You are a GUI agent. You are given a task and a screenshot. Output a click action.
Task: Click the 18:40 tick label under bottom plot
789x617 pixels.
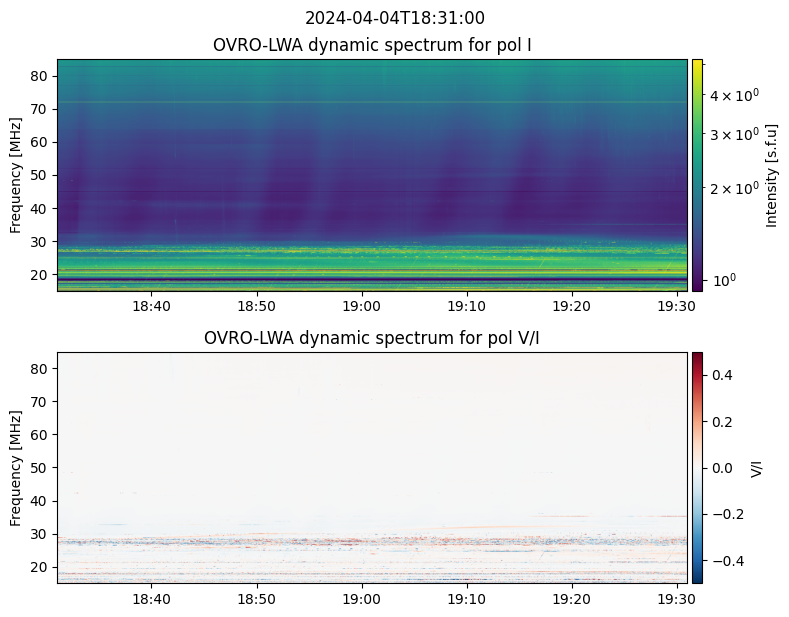tap(151, 599)
